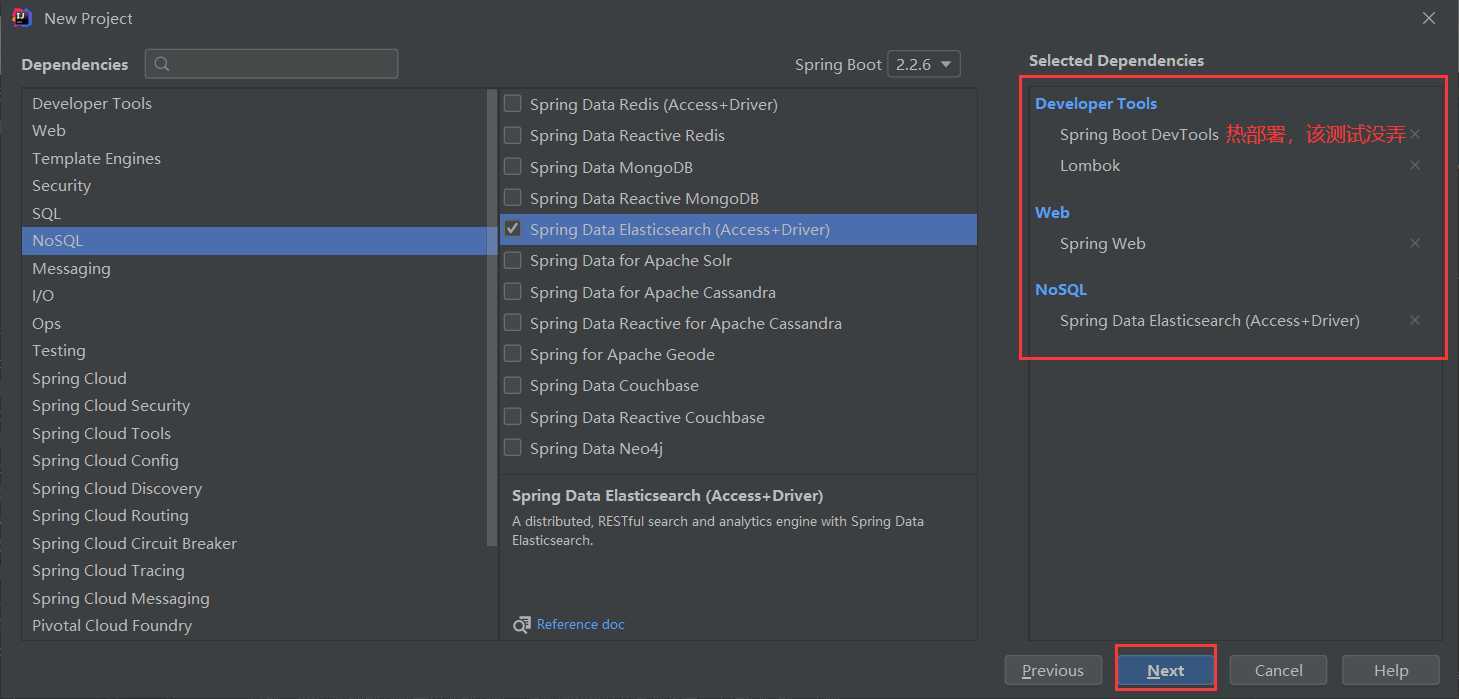
Task: Check Spring Data Reactive Redis
Action: click(x=513, y=135)
